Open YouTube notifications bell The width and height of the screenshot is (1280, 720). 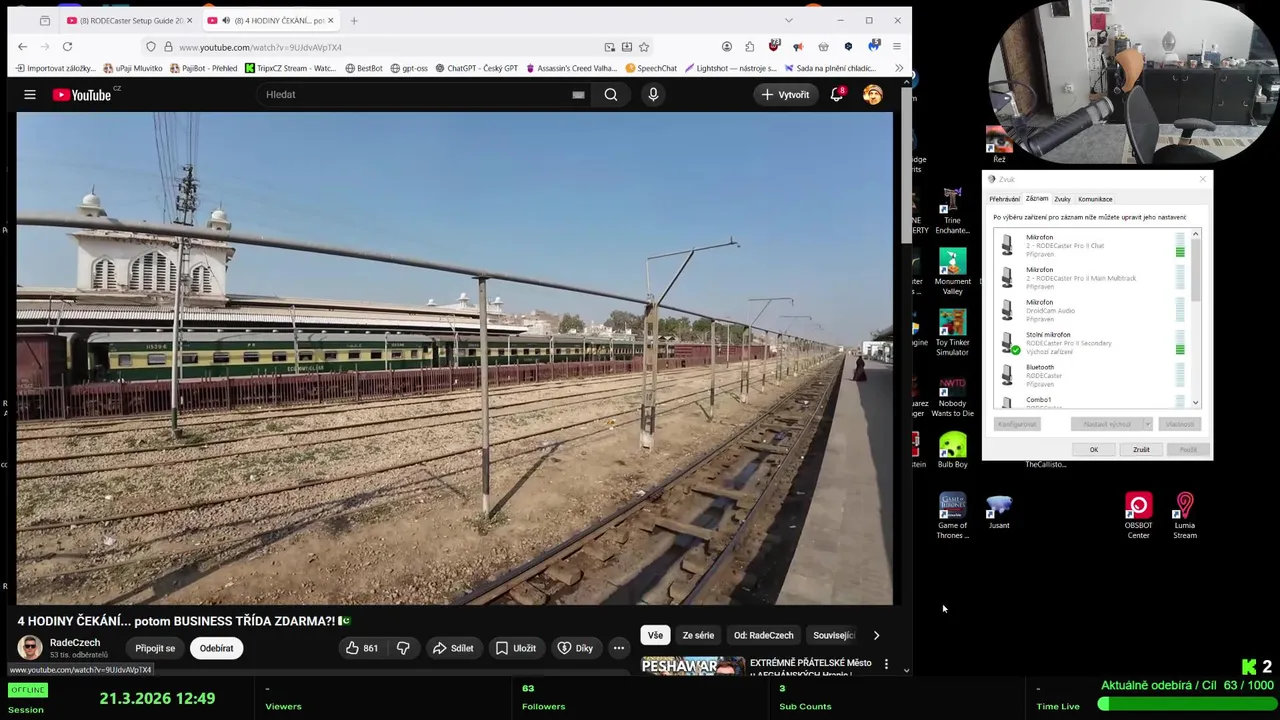pyautogui.click(x=837, y=94)
